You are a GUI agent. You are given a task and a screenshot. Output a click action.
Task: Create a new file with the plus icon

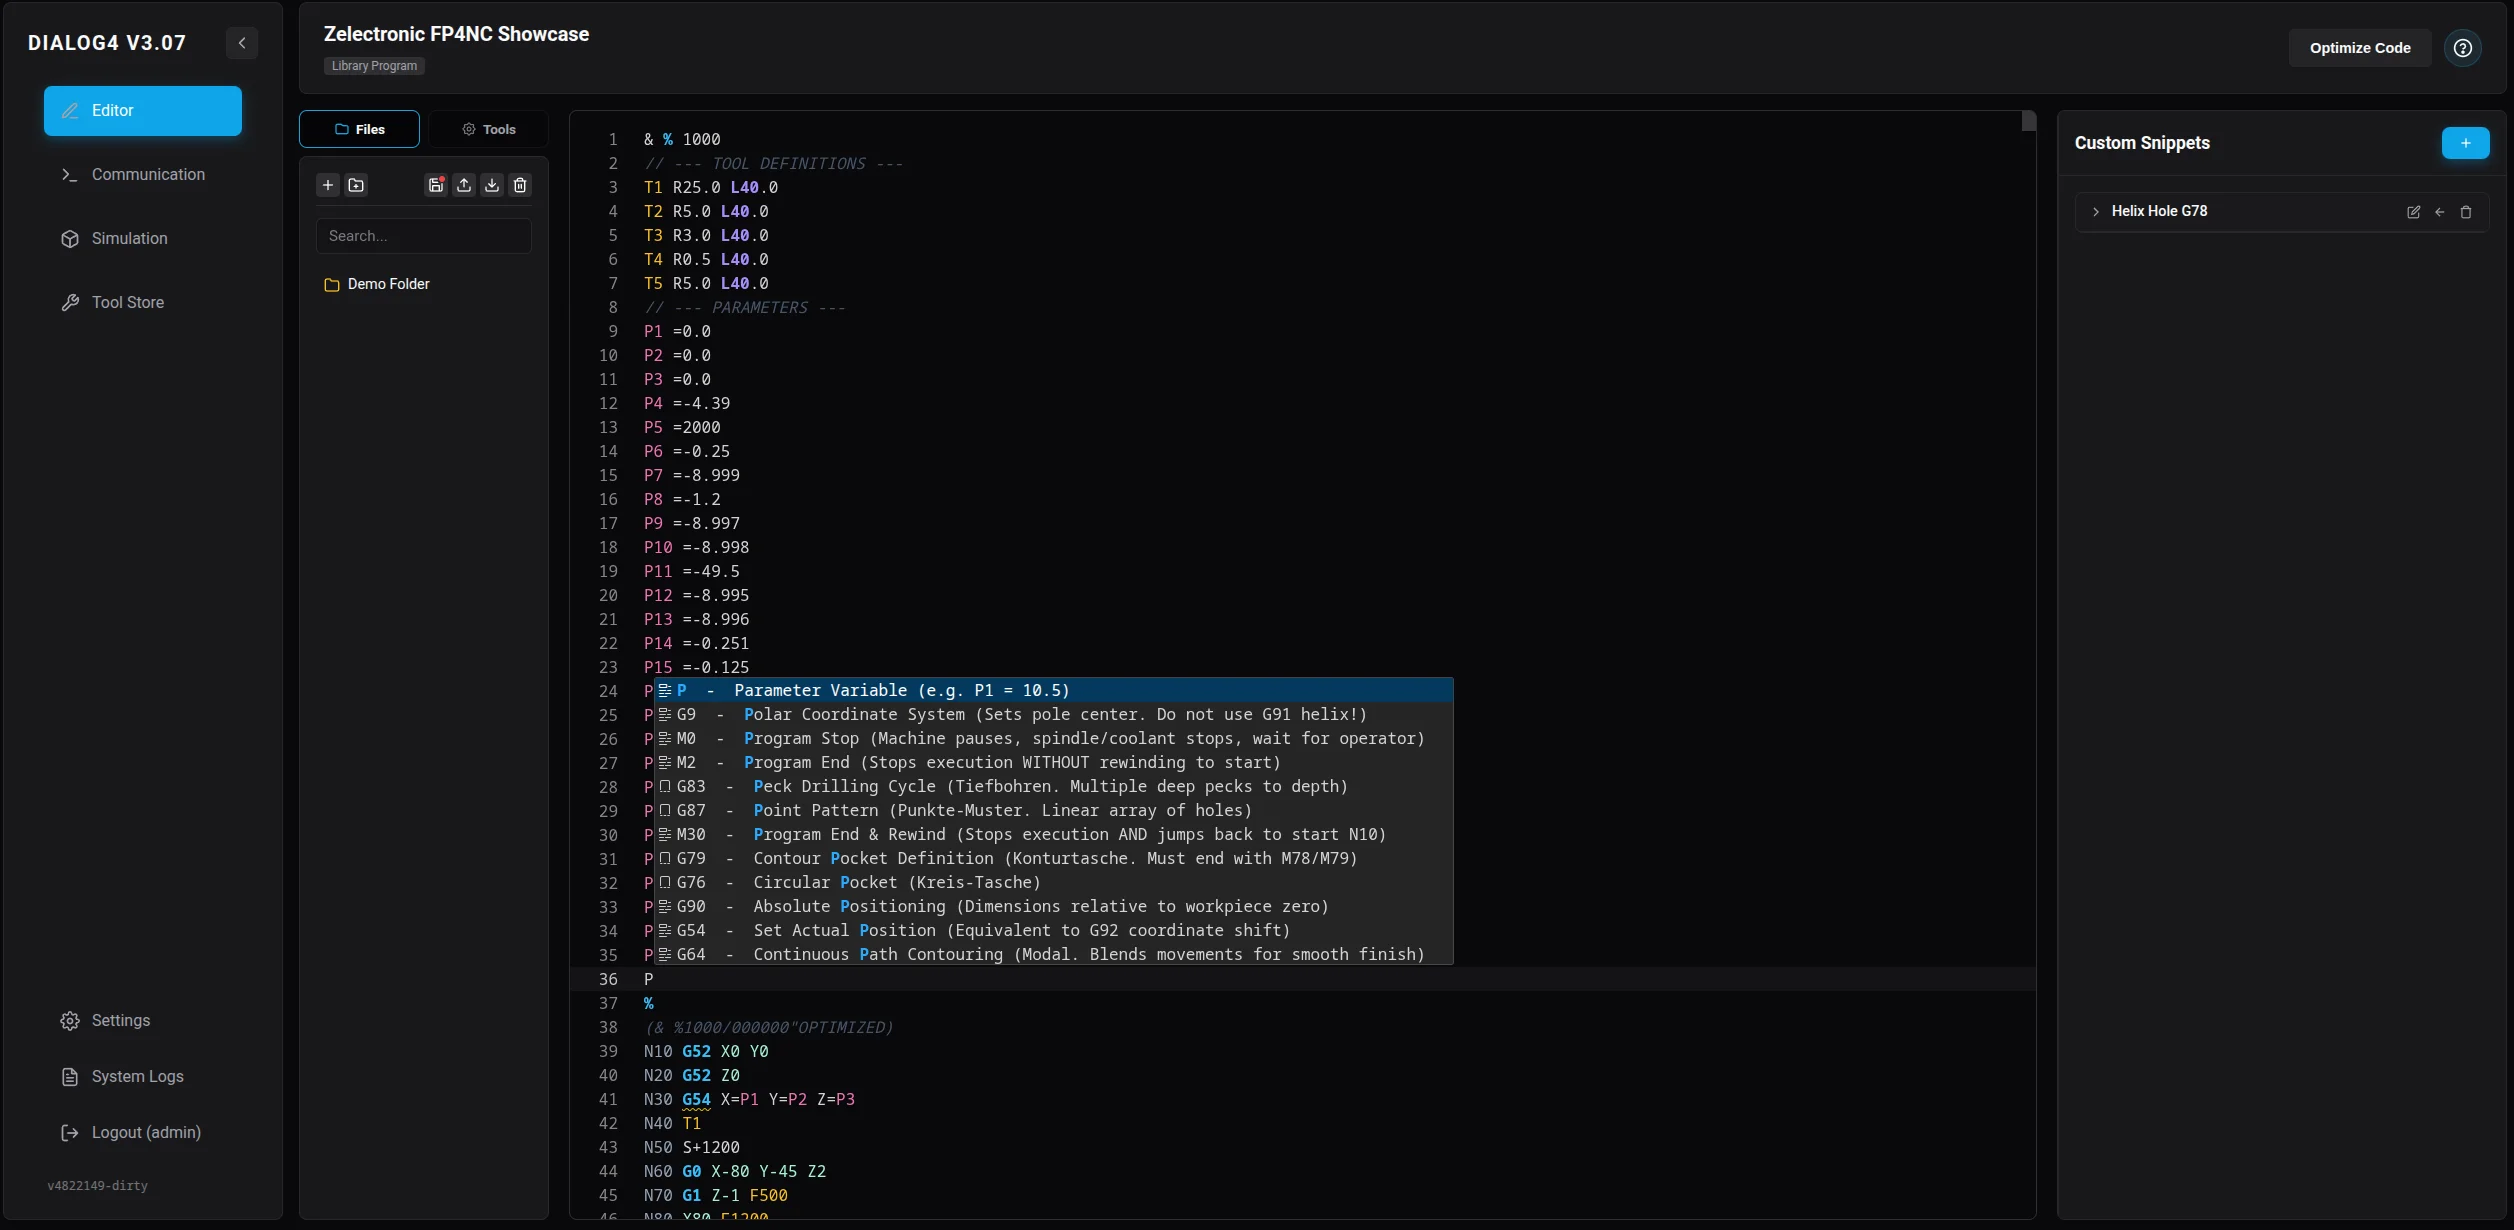click(328, 185)
